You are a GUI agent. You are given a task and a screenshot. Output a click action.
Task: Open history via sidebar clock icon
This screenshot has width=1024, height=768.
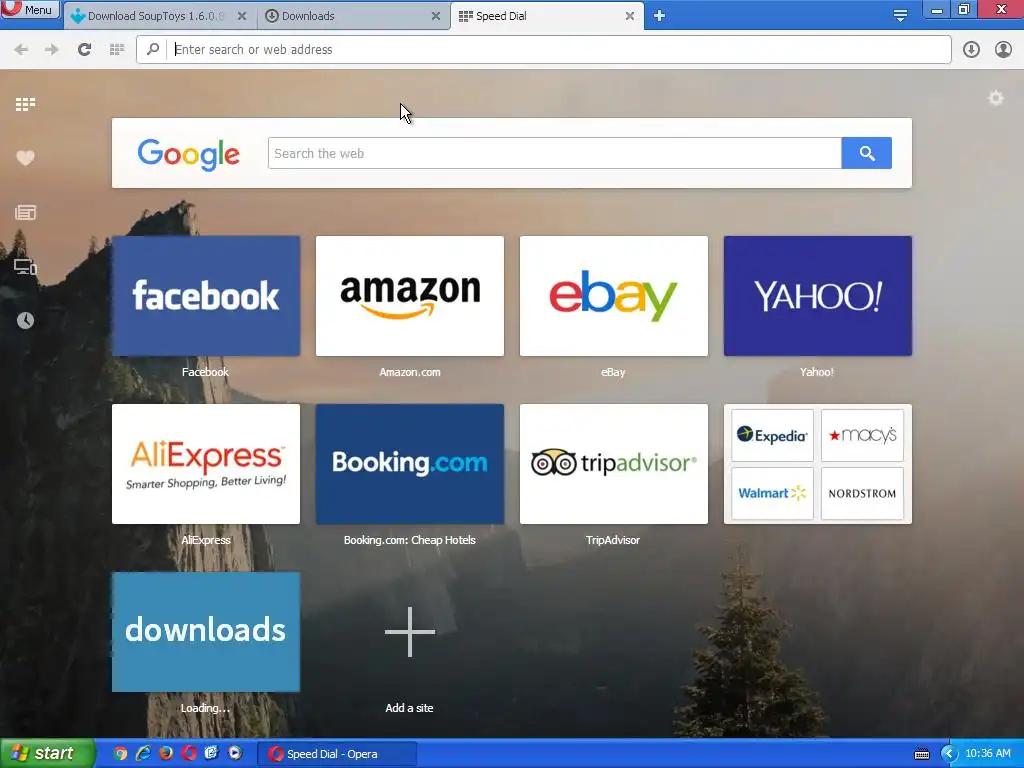pyautogui.click(x=25, y=320)
